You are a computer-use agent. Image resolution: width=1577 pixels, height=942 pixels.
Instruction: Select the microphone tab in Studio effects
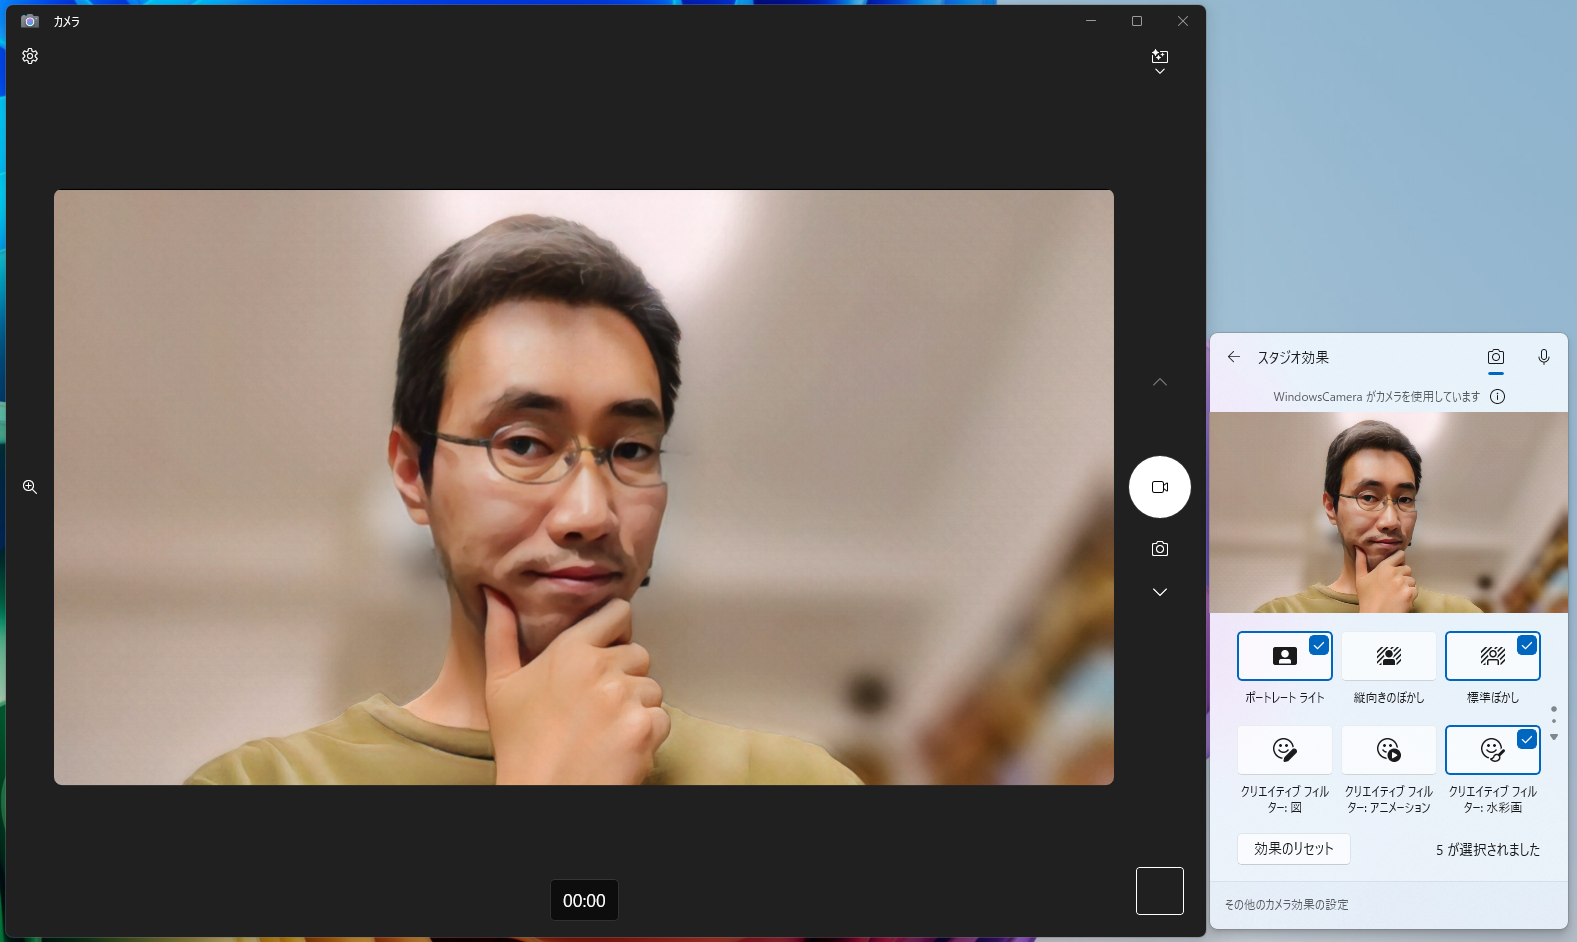[x=1544, y=357]
